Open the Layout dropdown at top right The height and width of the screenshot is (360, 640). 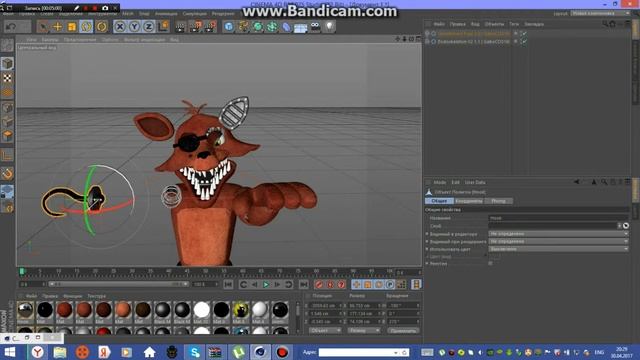(600, 13)
